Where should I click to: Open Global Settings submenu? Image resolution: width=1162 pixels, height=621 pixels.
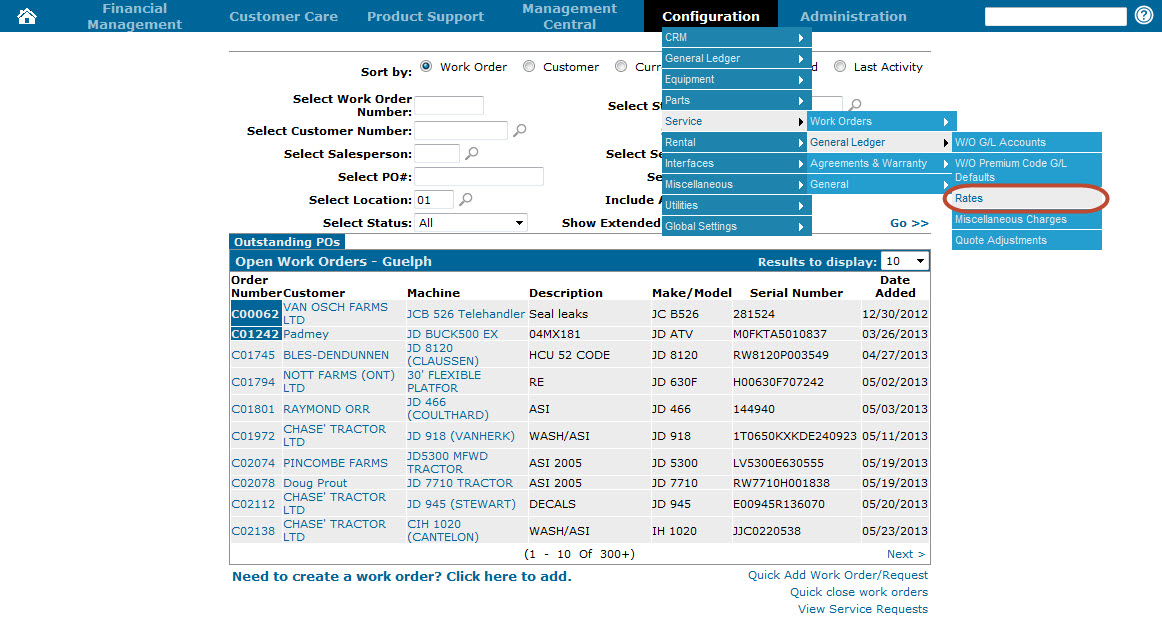click(x=735, y=226)
